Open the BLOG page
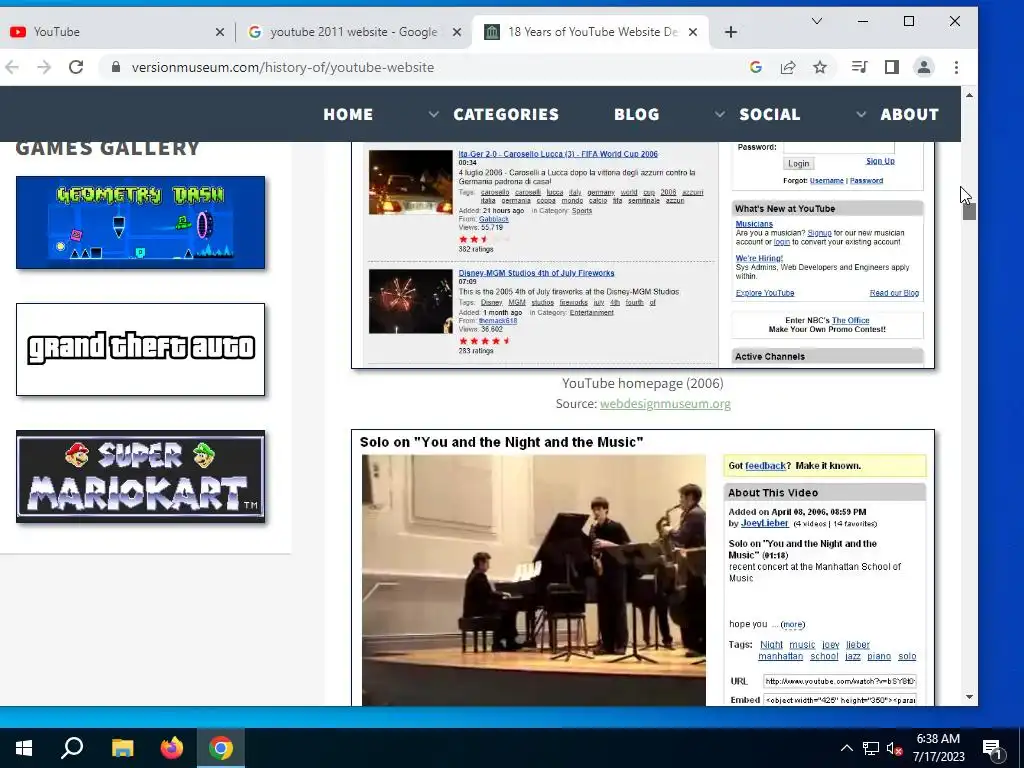 (637, 114)
